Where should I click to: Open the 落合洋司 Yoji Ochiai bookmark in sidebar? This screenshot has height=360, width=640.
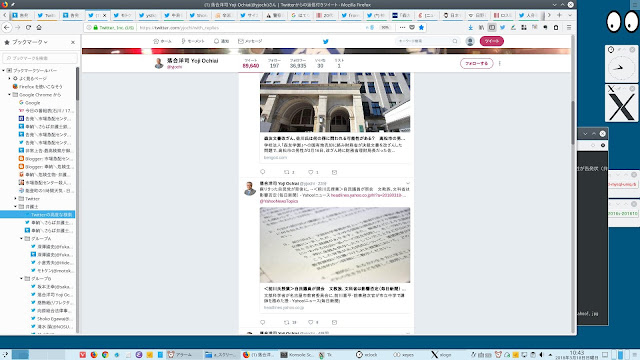pyautogui.click(x=52, y=294)
